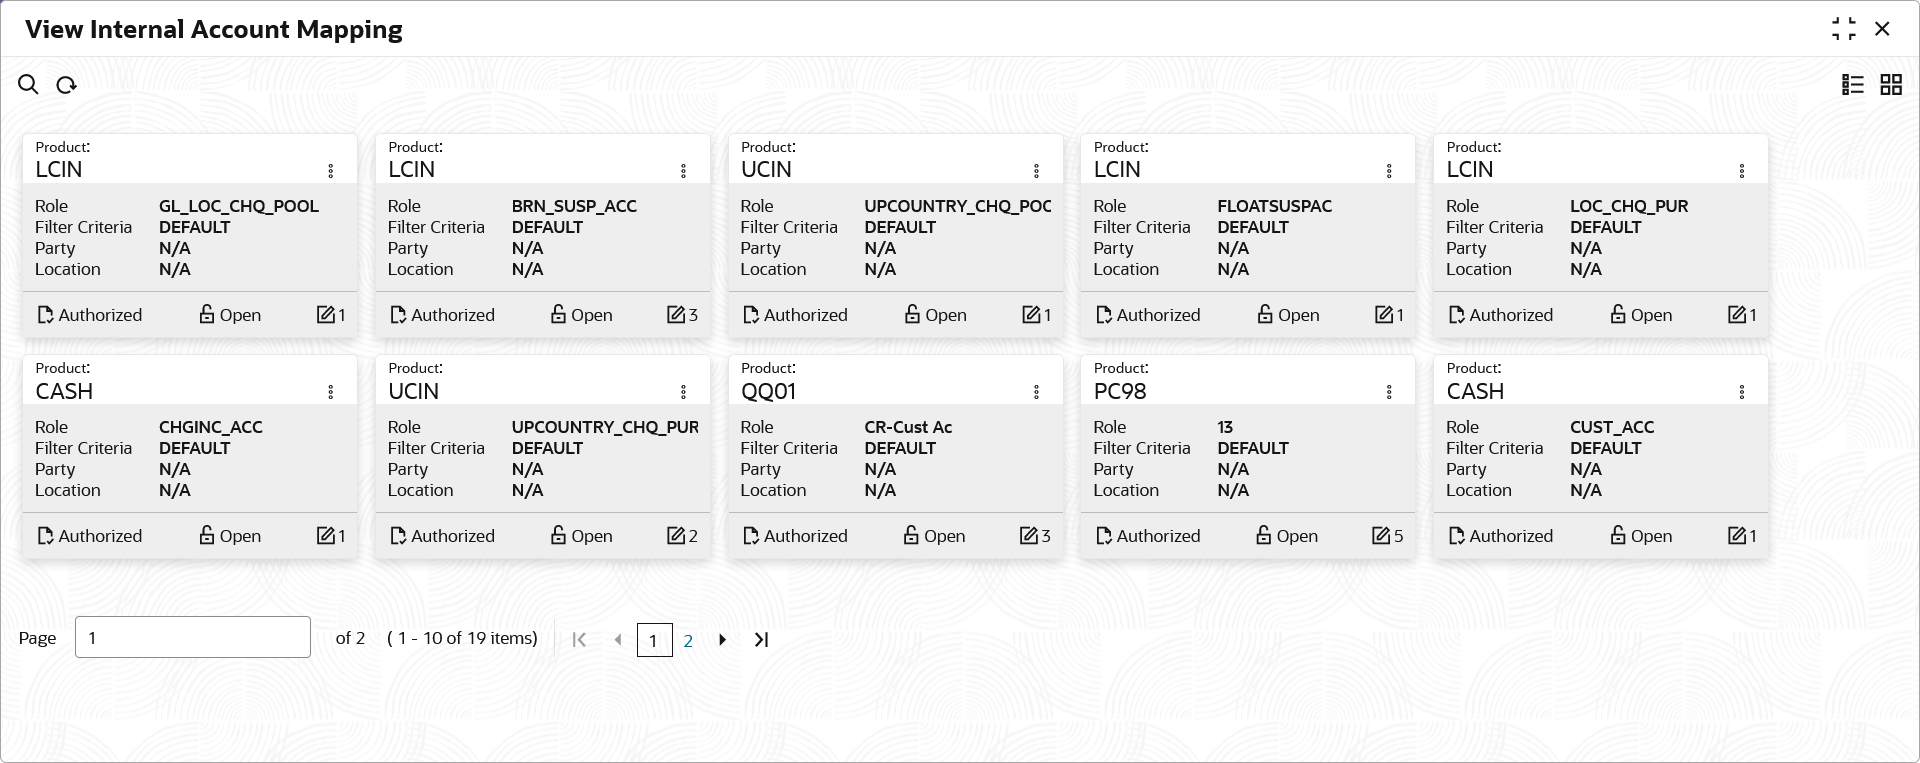Select the CUST_ACC CASH product card

point(1600,457)
